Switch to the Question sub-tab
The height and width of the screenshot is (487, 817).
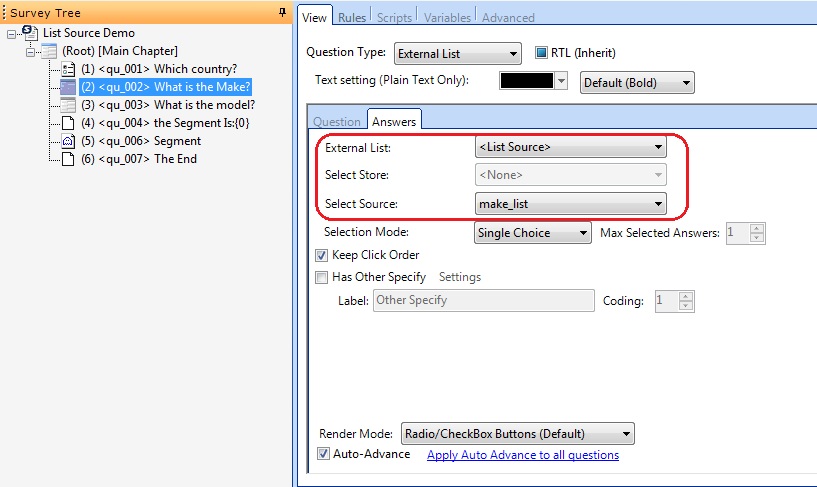coord(337,121)
